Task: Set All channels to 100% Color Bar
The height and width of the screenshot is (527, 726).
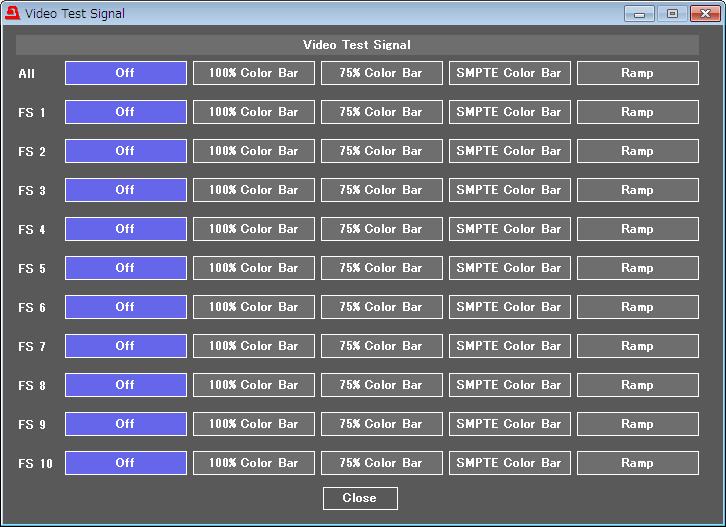Action: click(254, 73)
